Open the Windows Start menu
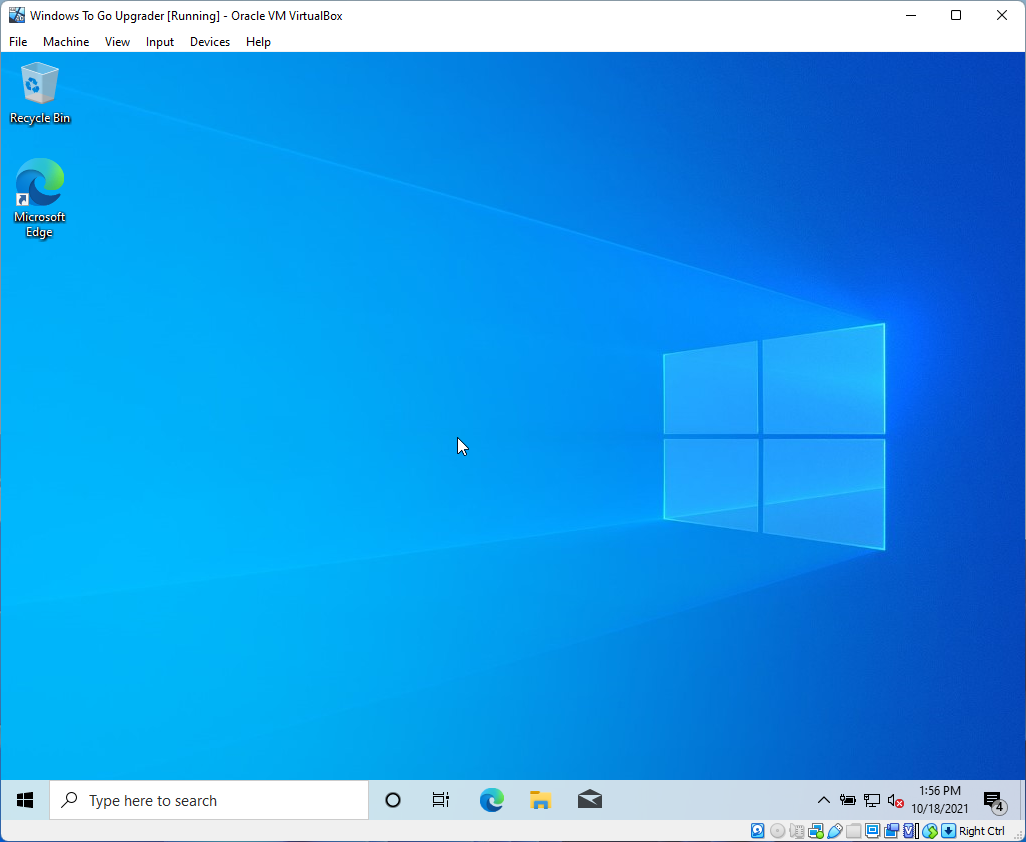 point(25,800)
